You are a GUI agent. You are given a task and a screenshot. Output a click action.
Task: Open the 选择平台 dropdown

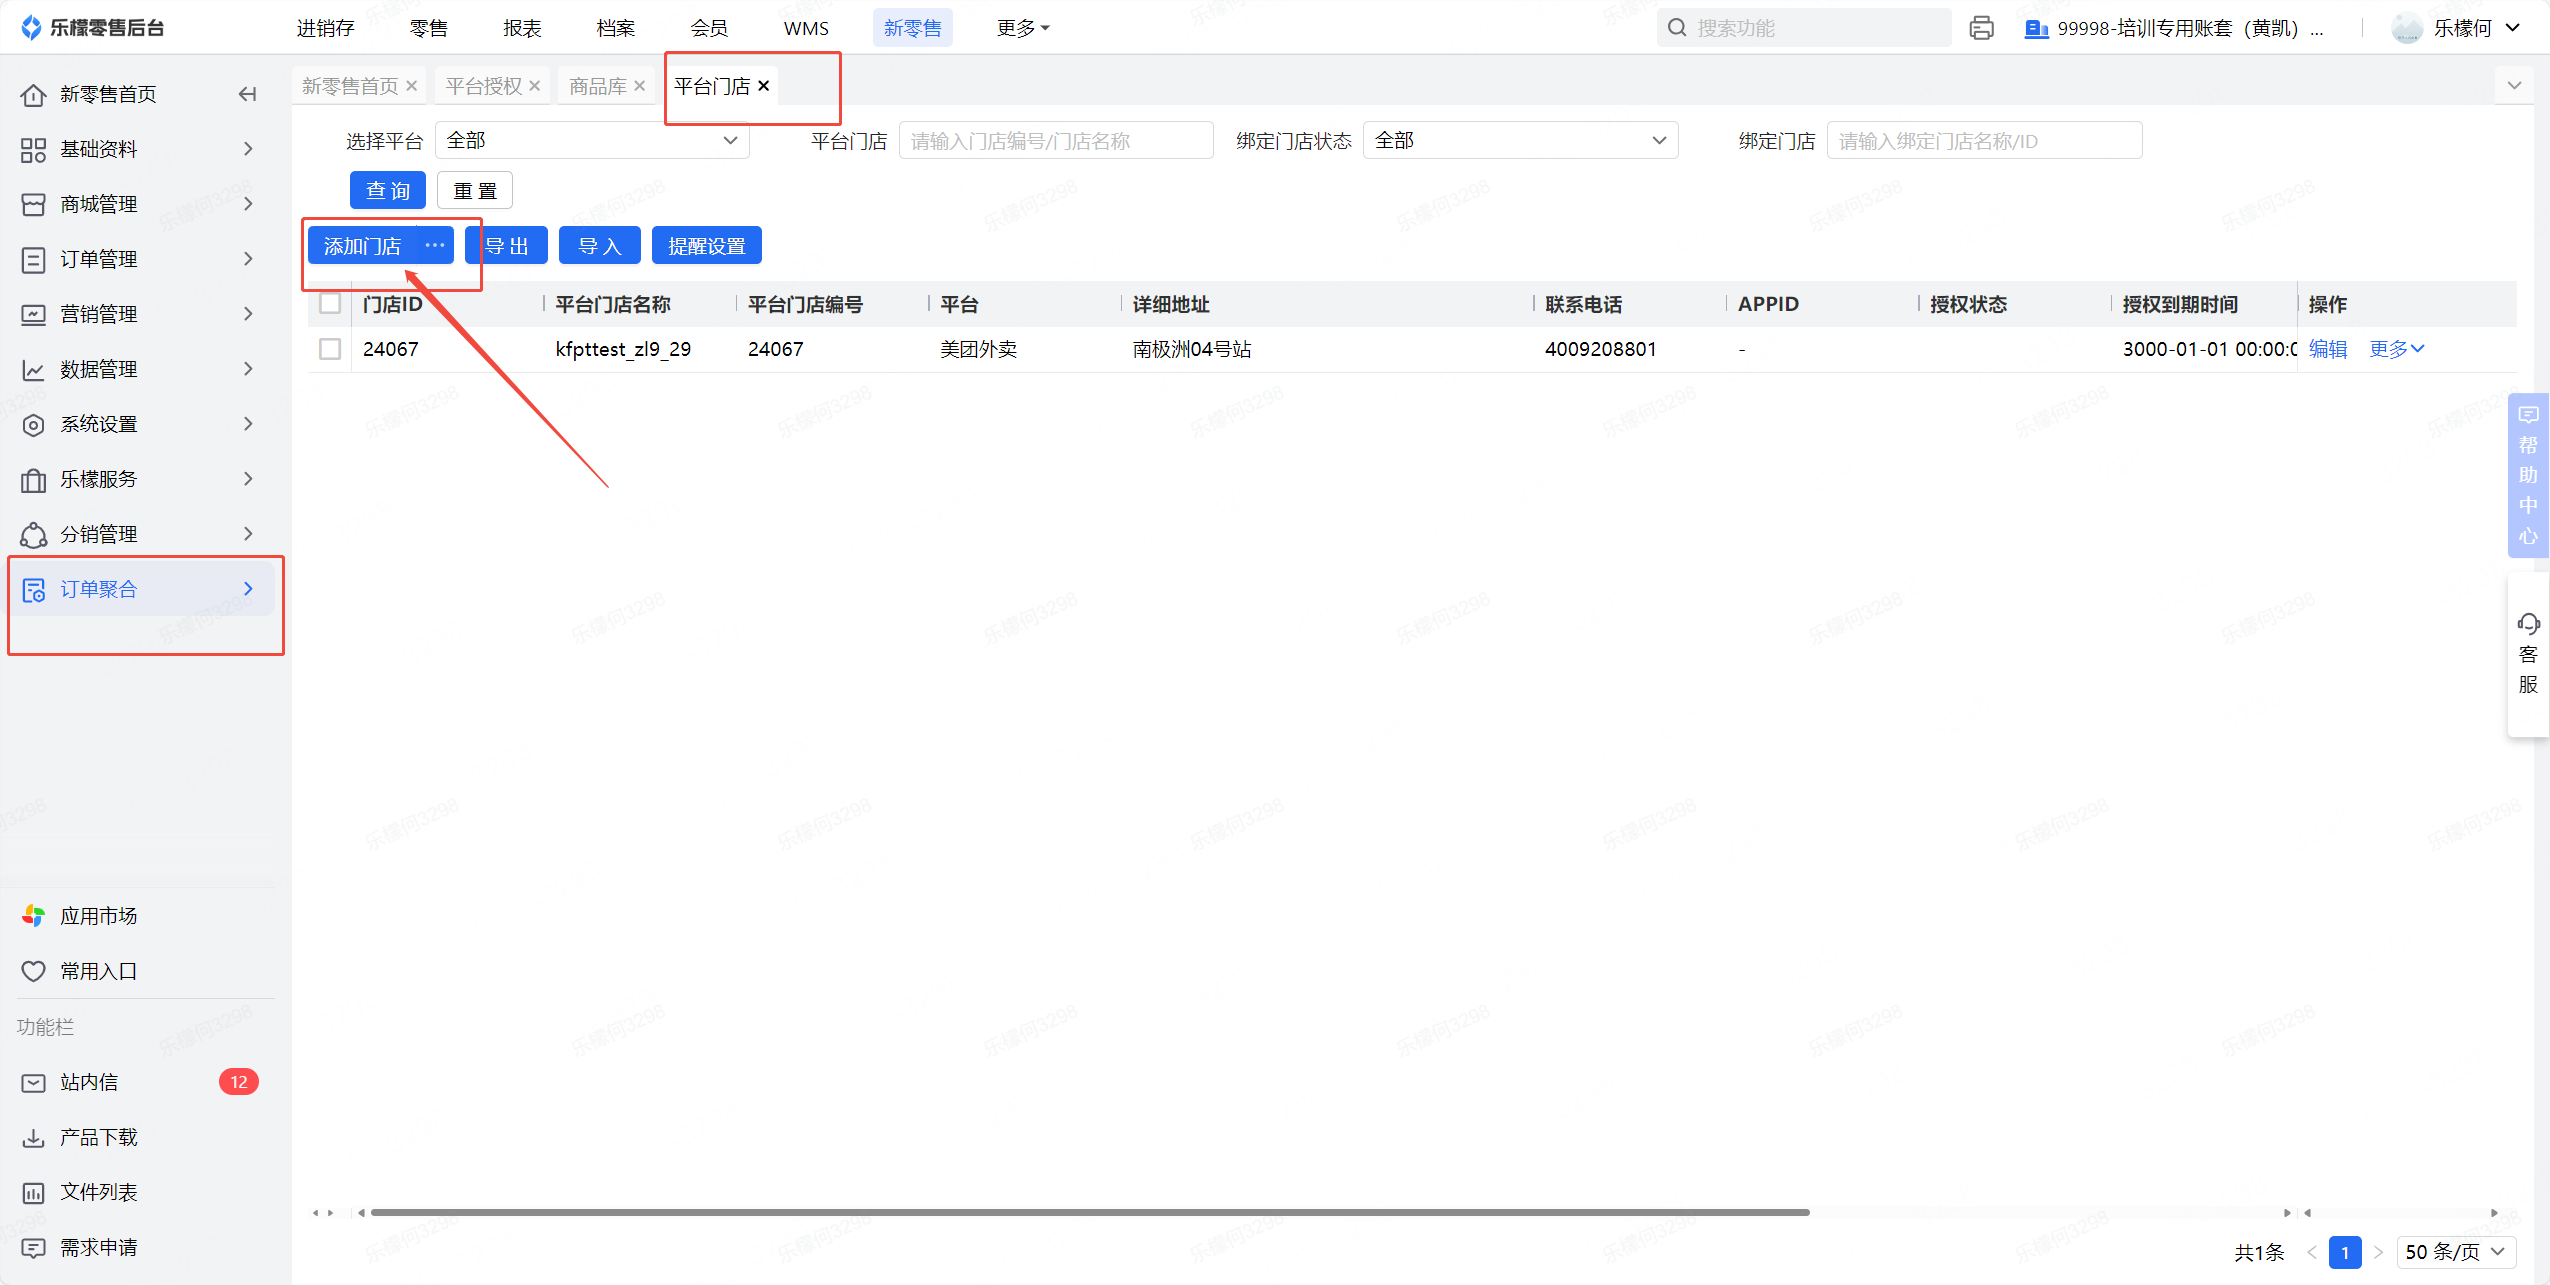click(591, 141)
